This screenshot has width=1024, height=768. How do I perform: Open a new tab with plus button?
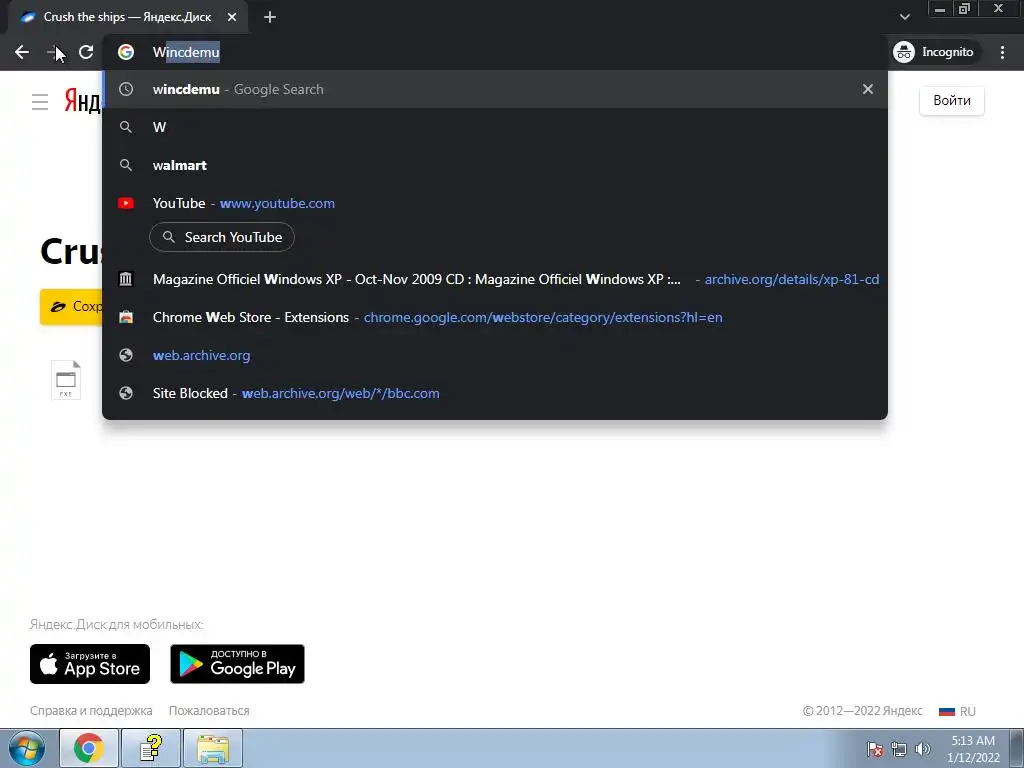pyautogui.click(x=270, y=18)
